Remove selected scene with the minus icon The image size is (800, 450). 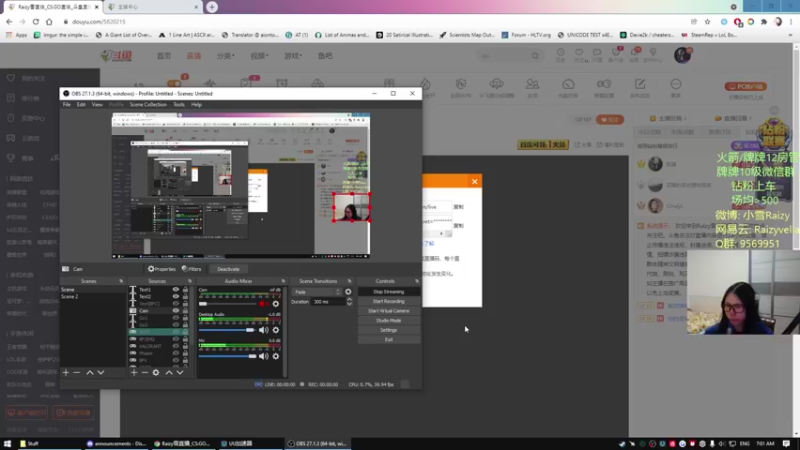click(x=77, y=373)
